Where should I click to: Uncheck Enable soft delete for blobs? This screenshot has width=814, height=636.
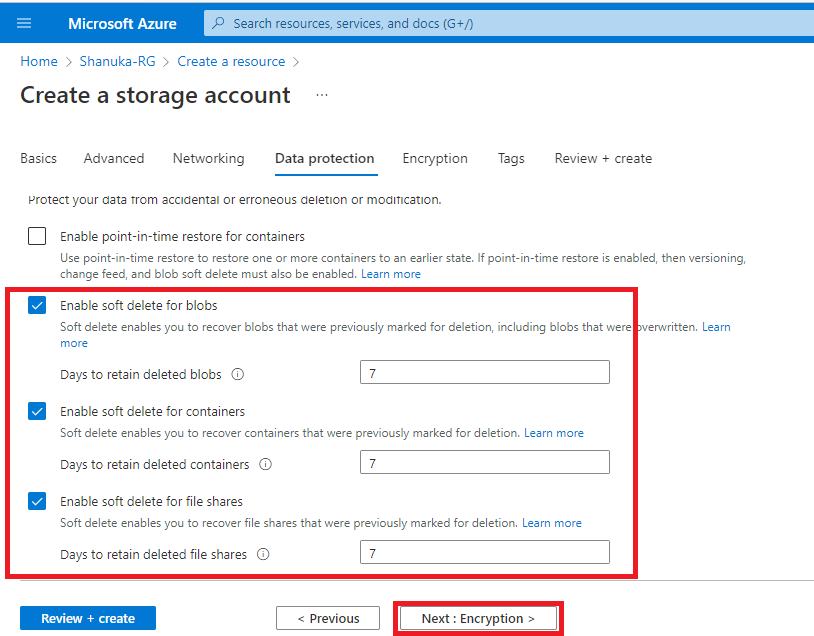click(x=37, y=305)
